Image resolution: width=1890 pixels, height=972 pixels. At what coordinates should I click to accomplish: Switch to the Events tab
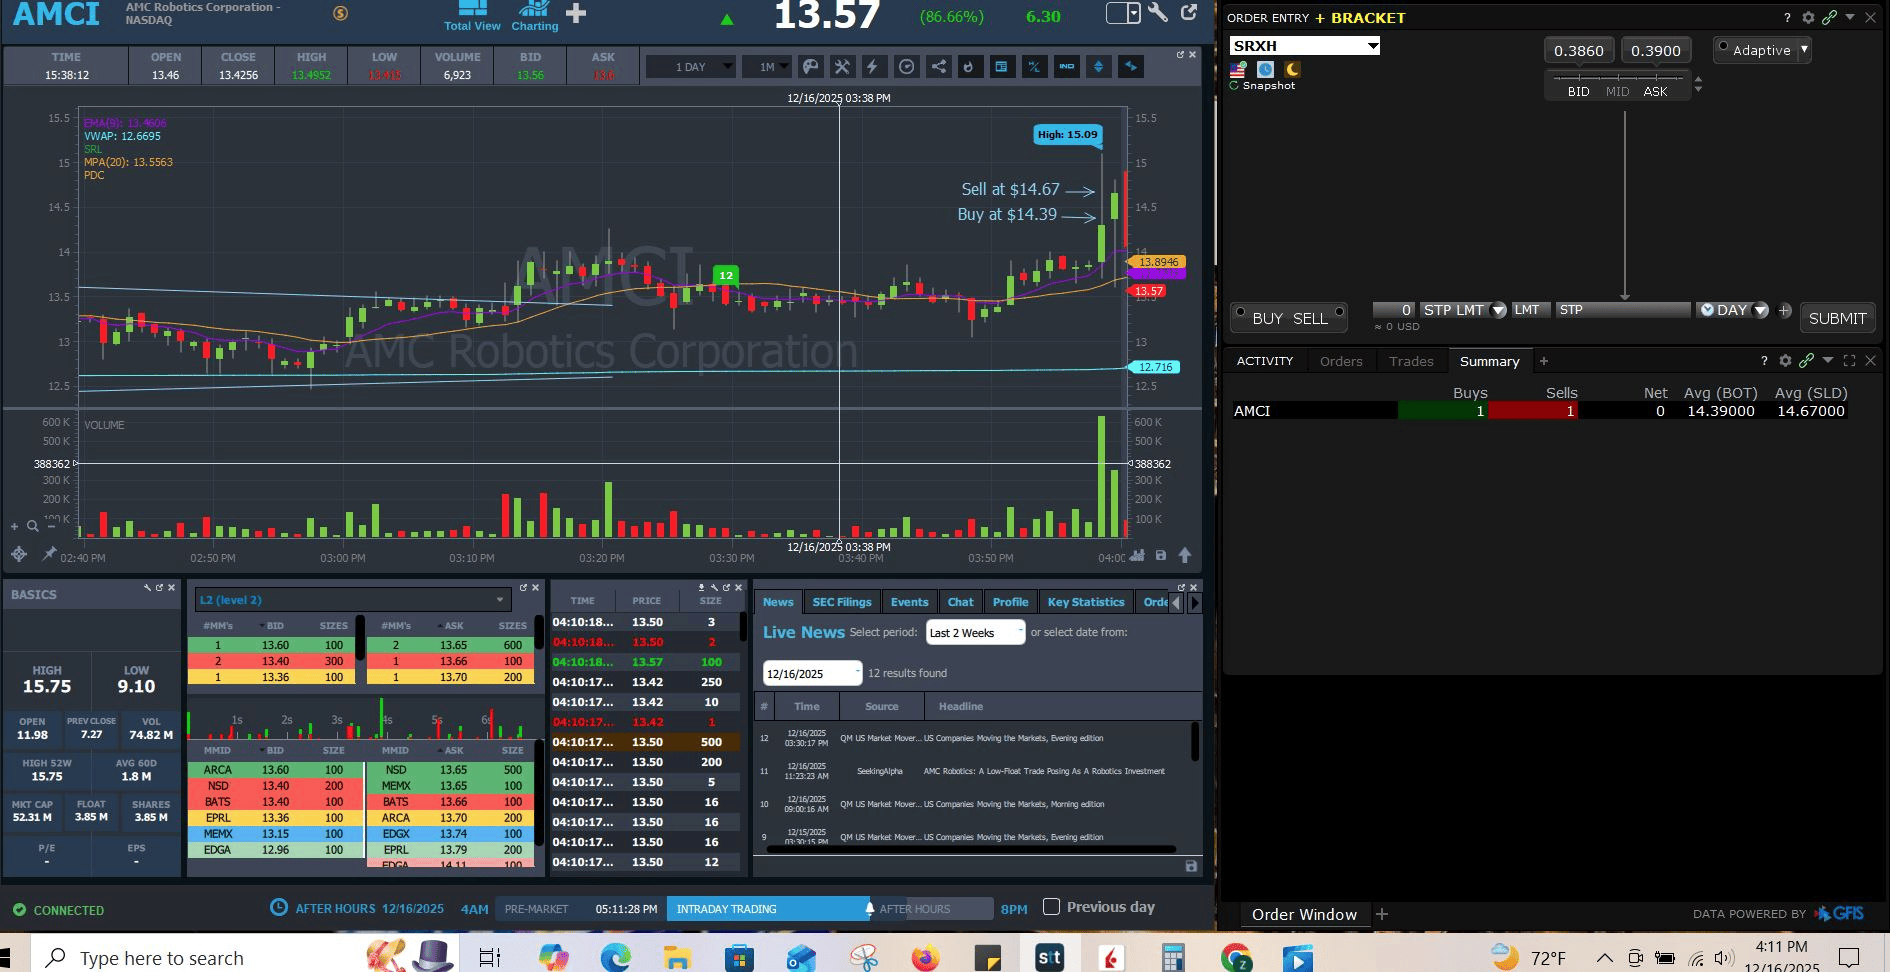tap(909, 602)
